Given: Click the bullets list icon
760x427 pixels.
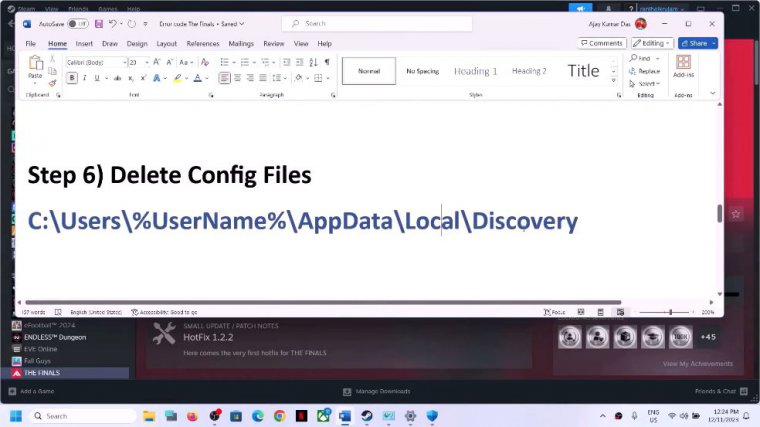Looking at the screenshot, I should (x=225, y=62).
